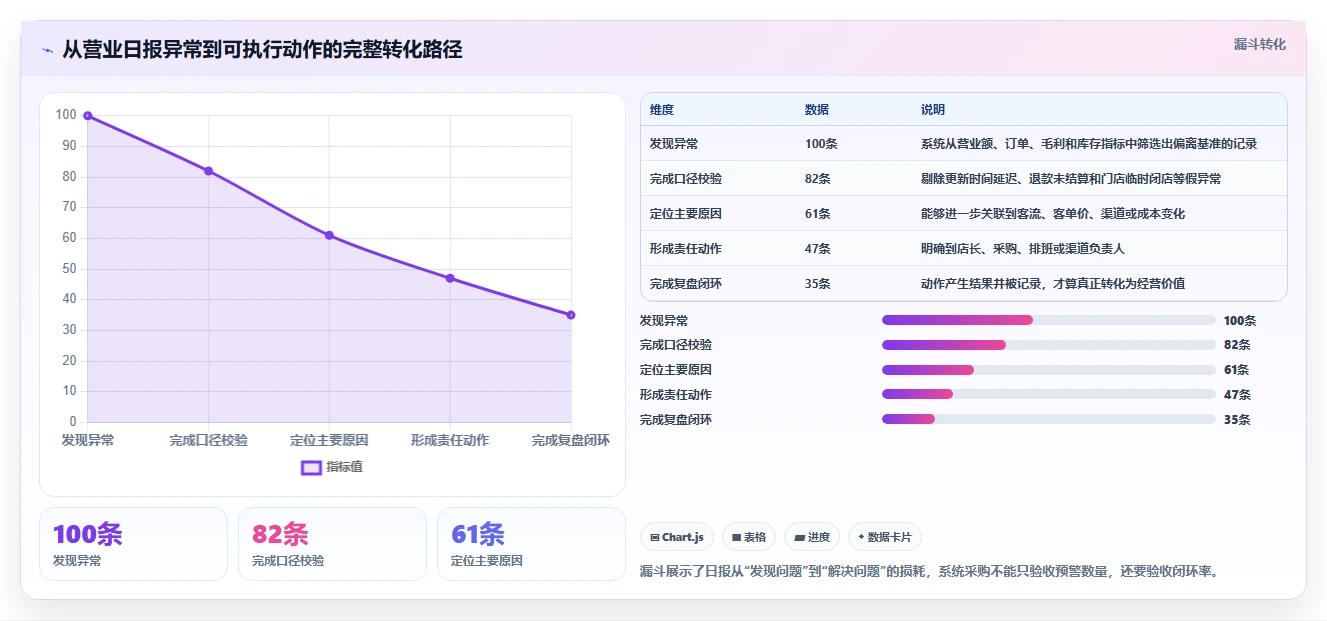
Task: Click the Chart.js tag chip
Action: pyautogui.click(x=677, y=537)
